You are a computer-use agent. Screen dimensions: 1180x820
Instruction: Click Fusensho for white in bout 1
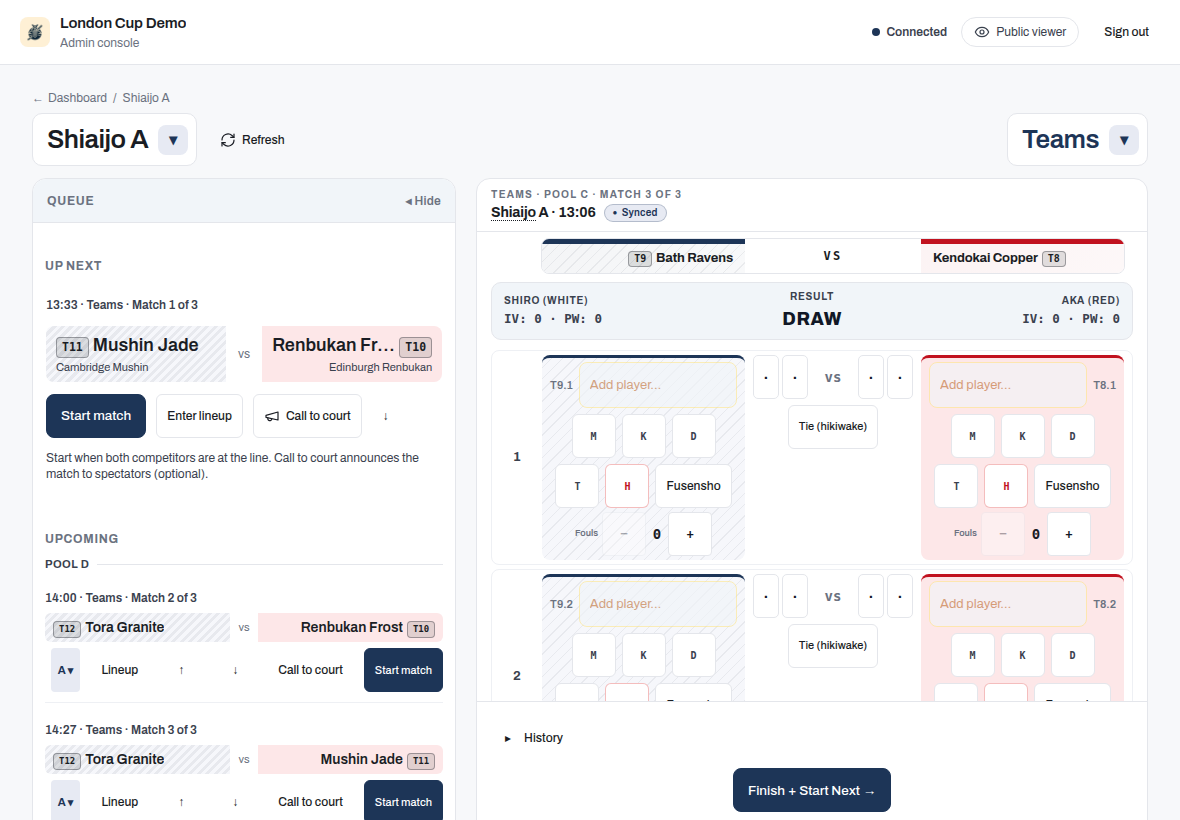pos(693,486)
